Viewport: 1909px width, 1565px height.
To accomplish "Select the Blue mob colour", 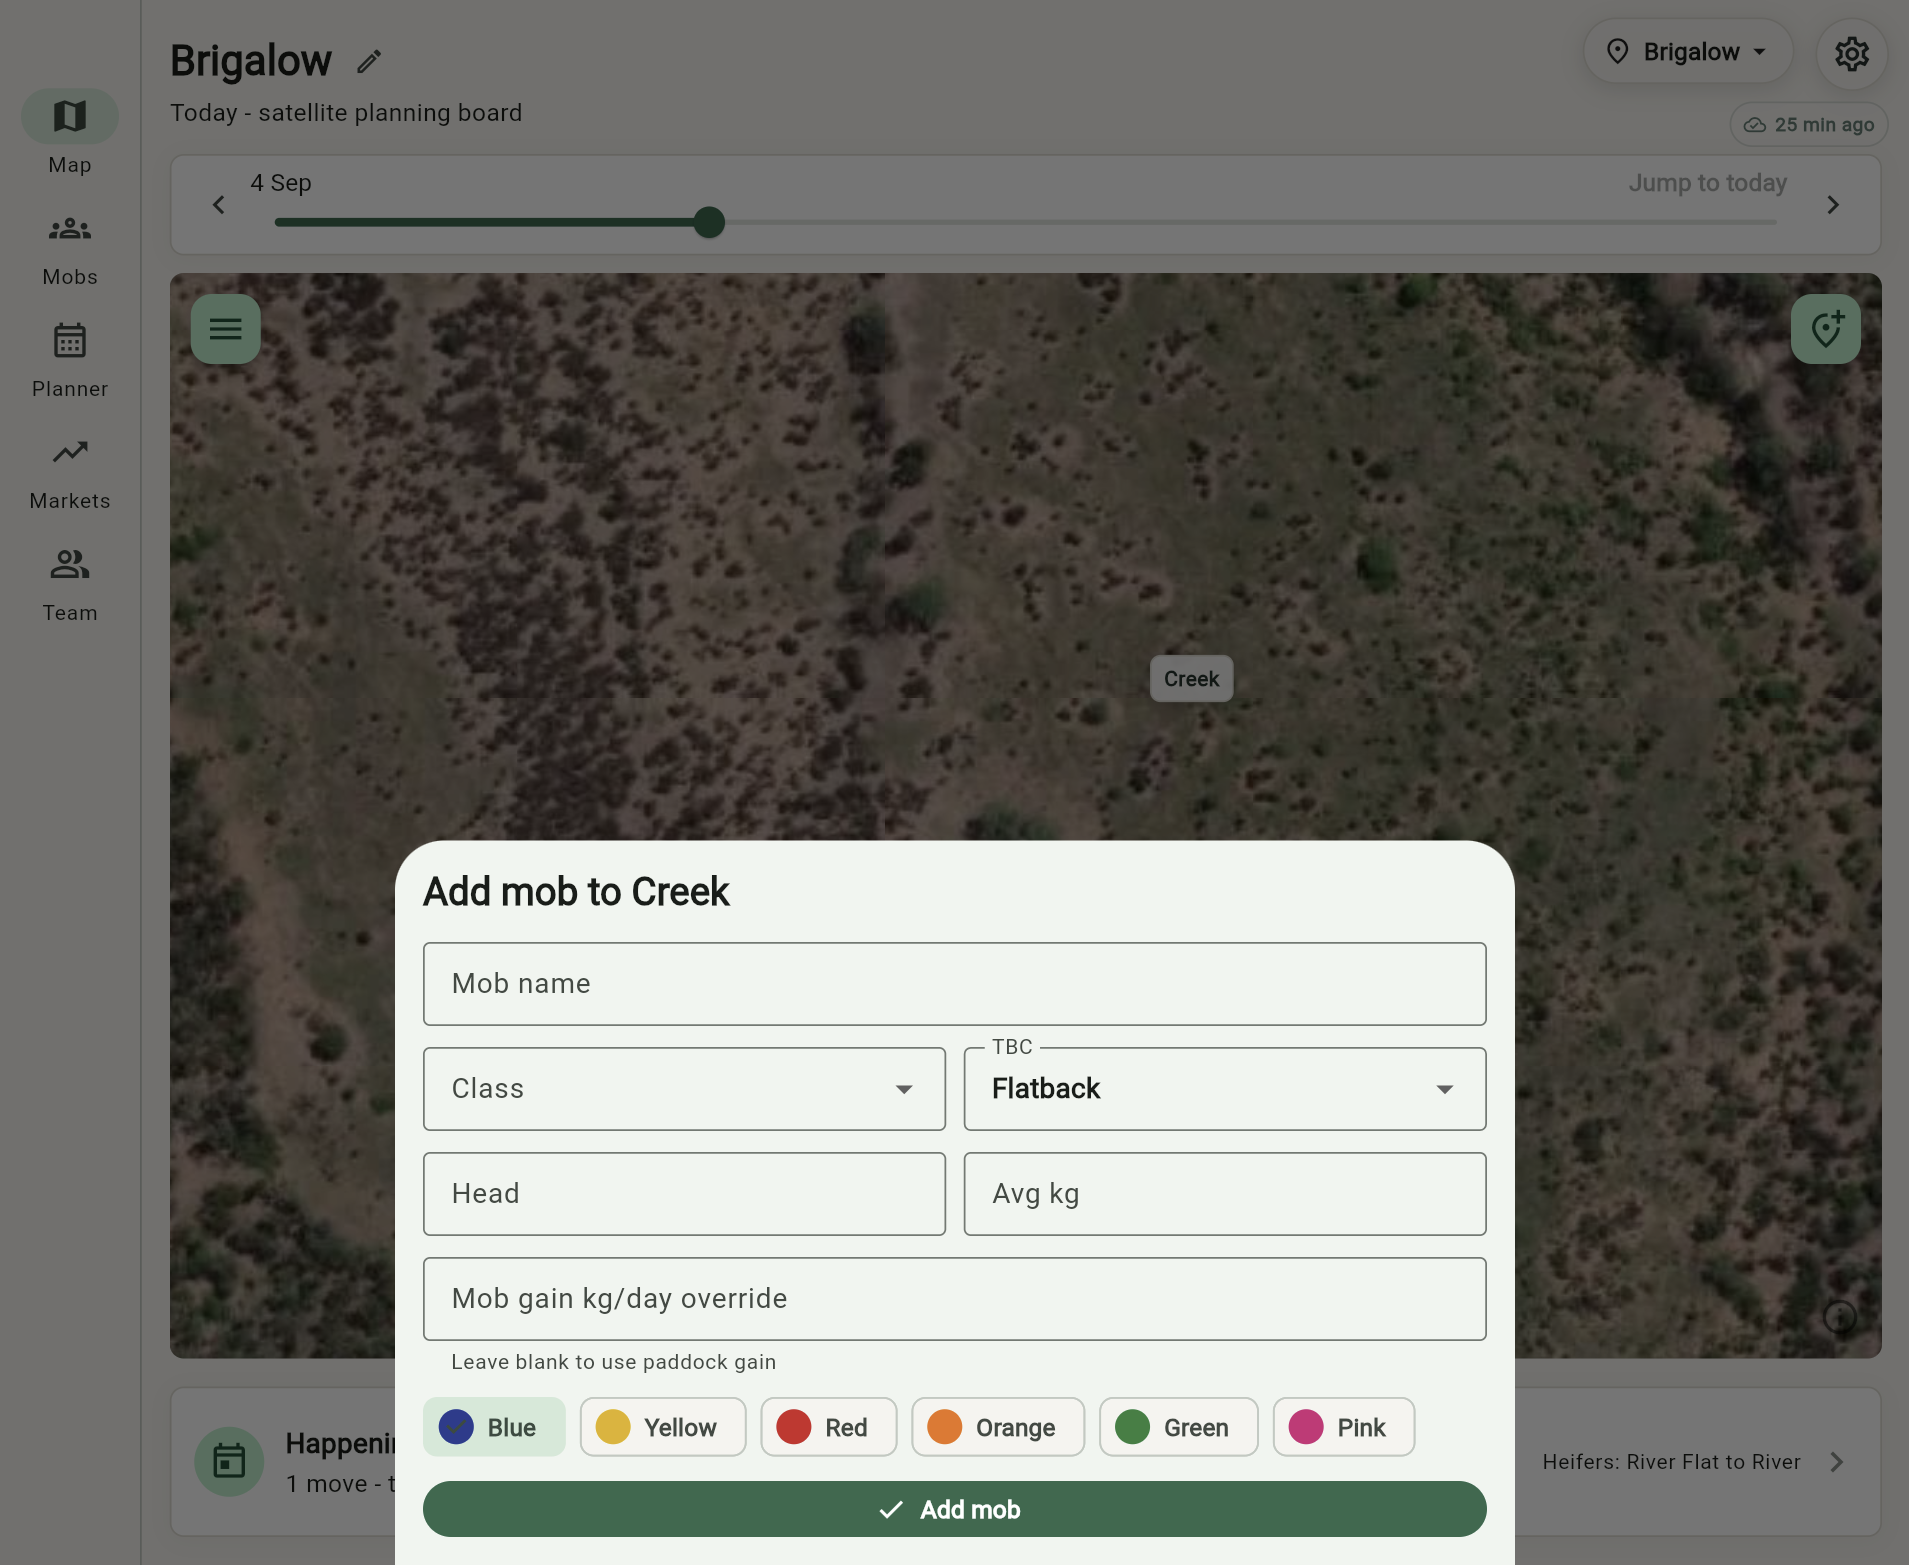I will point(494,1427).
